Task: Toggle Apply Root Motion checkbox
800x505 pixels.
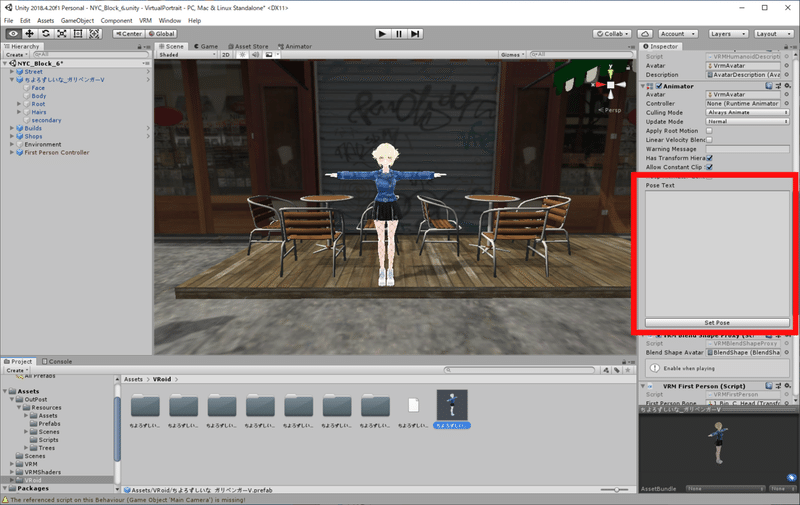Action: [709, 131]
